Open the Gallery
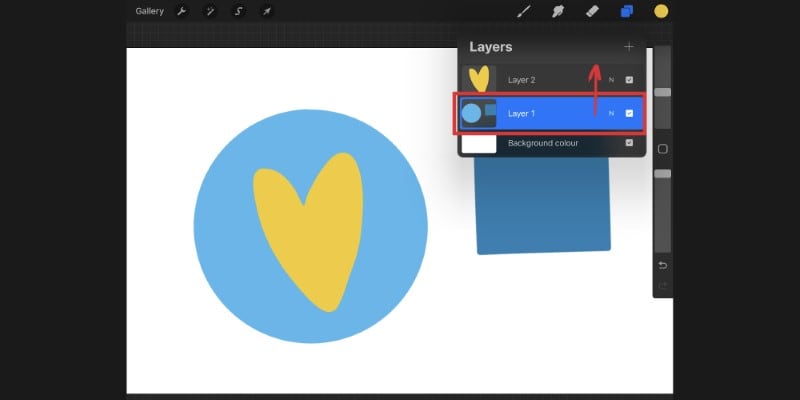This screenshot has width=800, height=400. pos(149,11)
